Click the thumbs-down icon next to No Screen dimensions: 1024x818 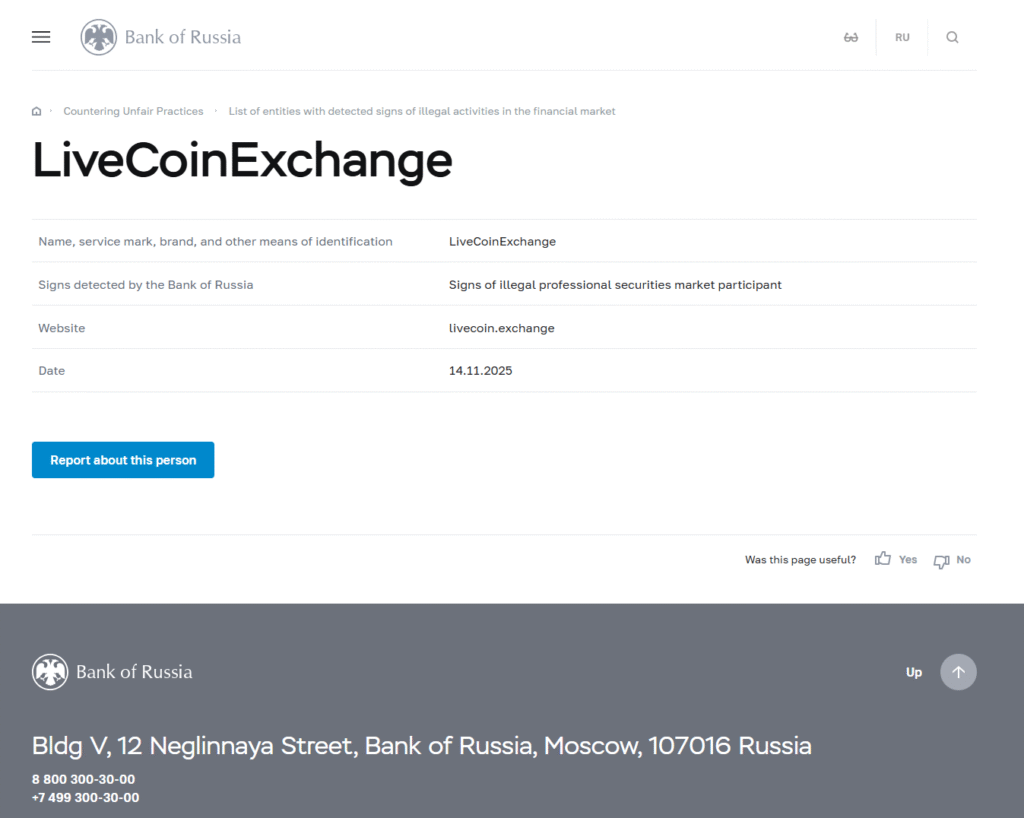point(940,561)
